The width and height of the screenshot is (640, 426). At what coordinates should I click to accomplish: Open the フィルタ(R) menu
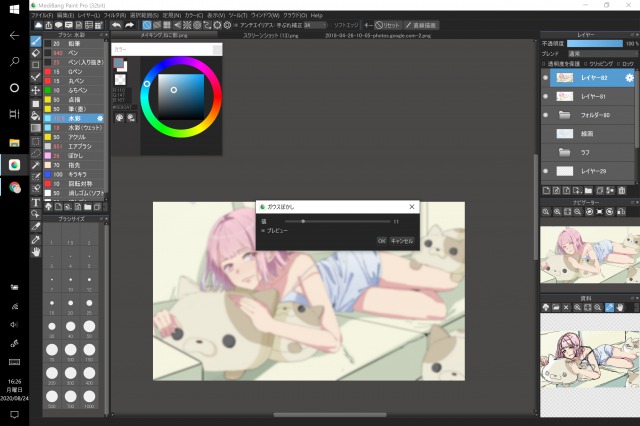tap(114, 16)
